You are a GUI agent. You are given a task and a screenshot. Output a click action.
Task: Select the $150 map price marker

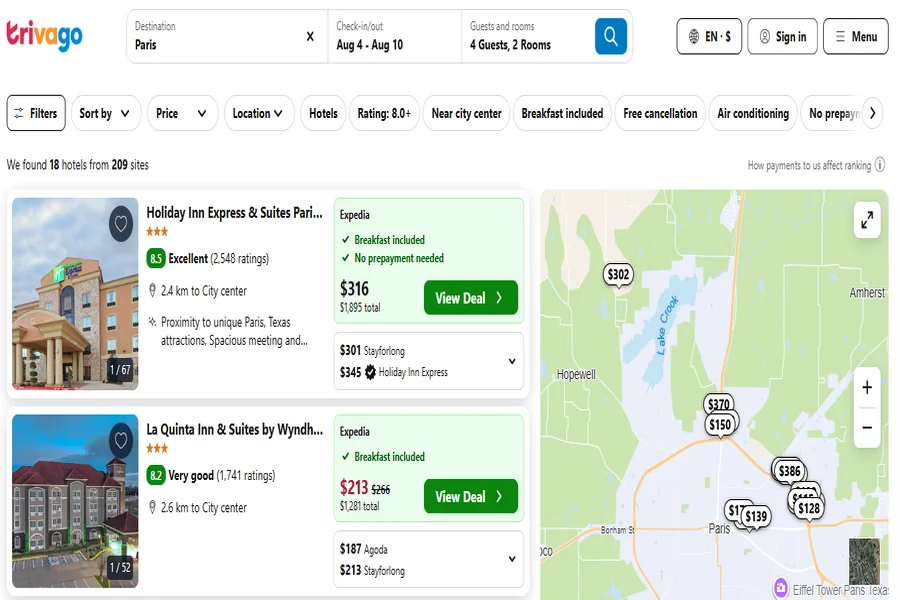coord(720,425)
